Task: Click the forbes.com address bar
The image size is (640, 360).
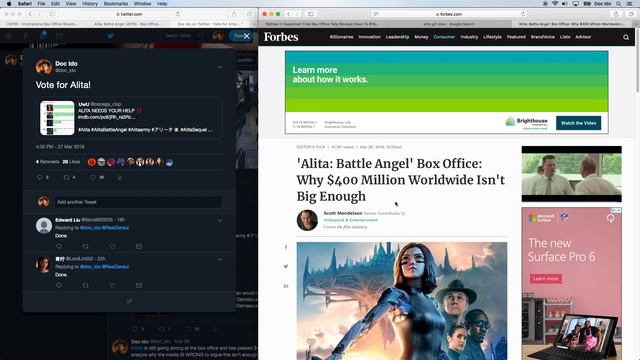Action: [449, 14]
